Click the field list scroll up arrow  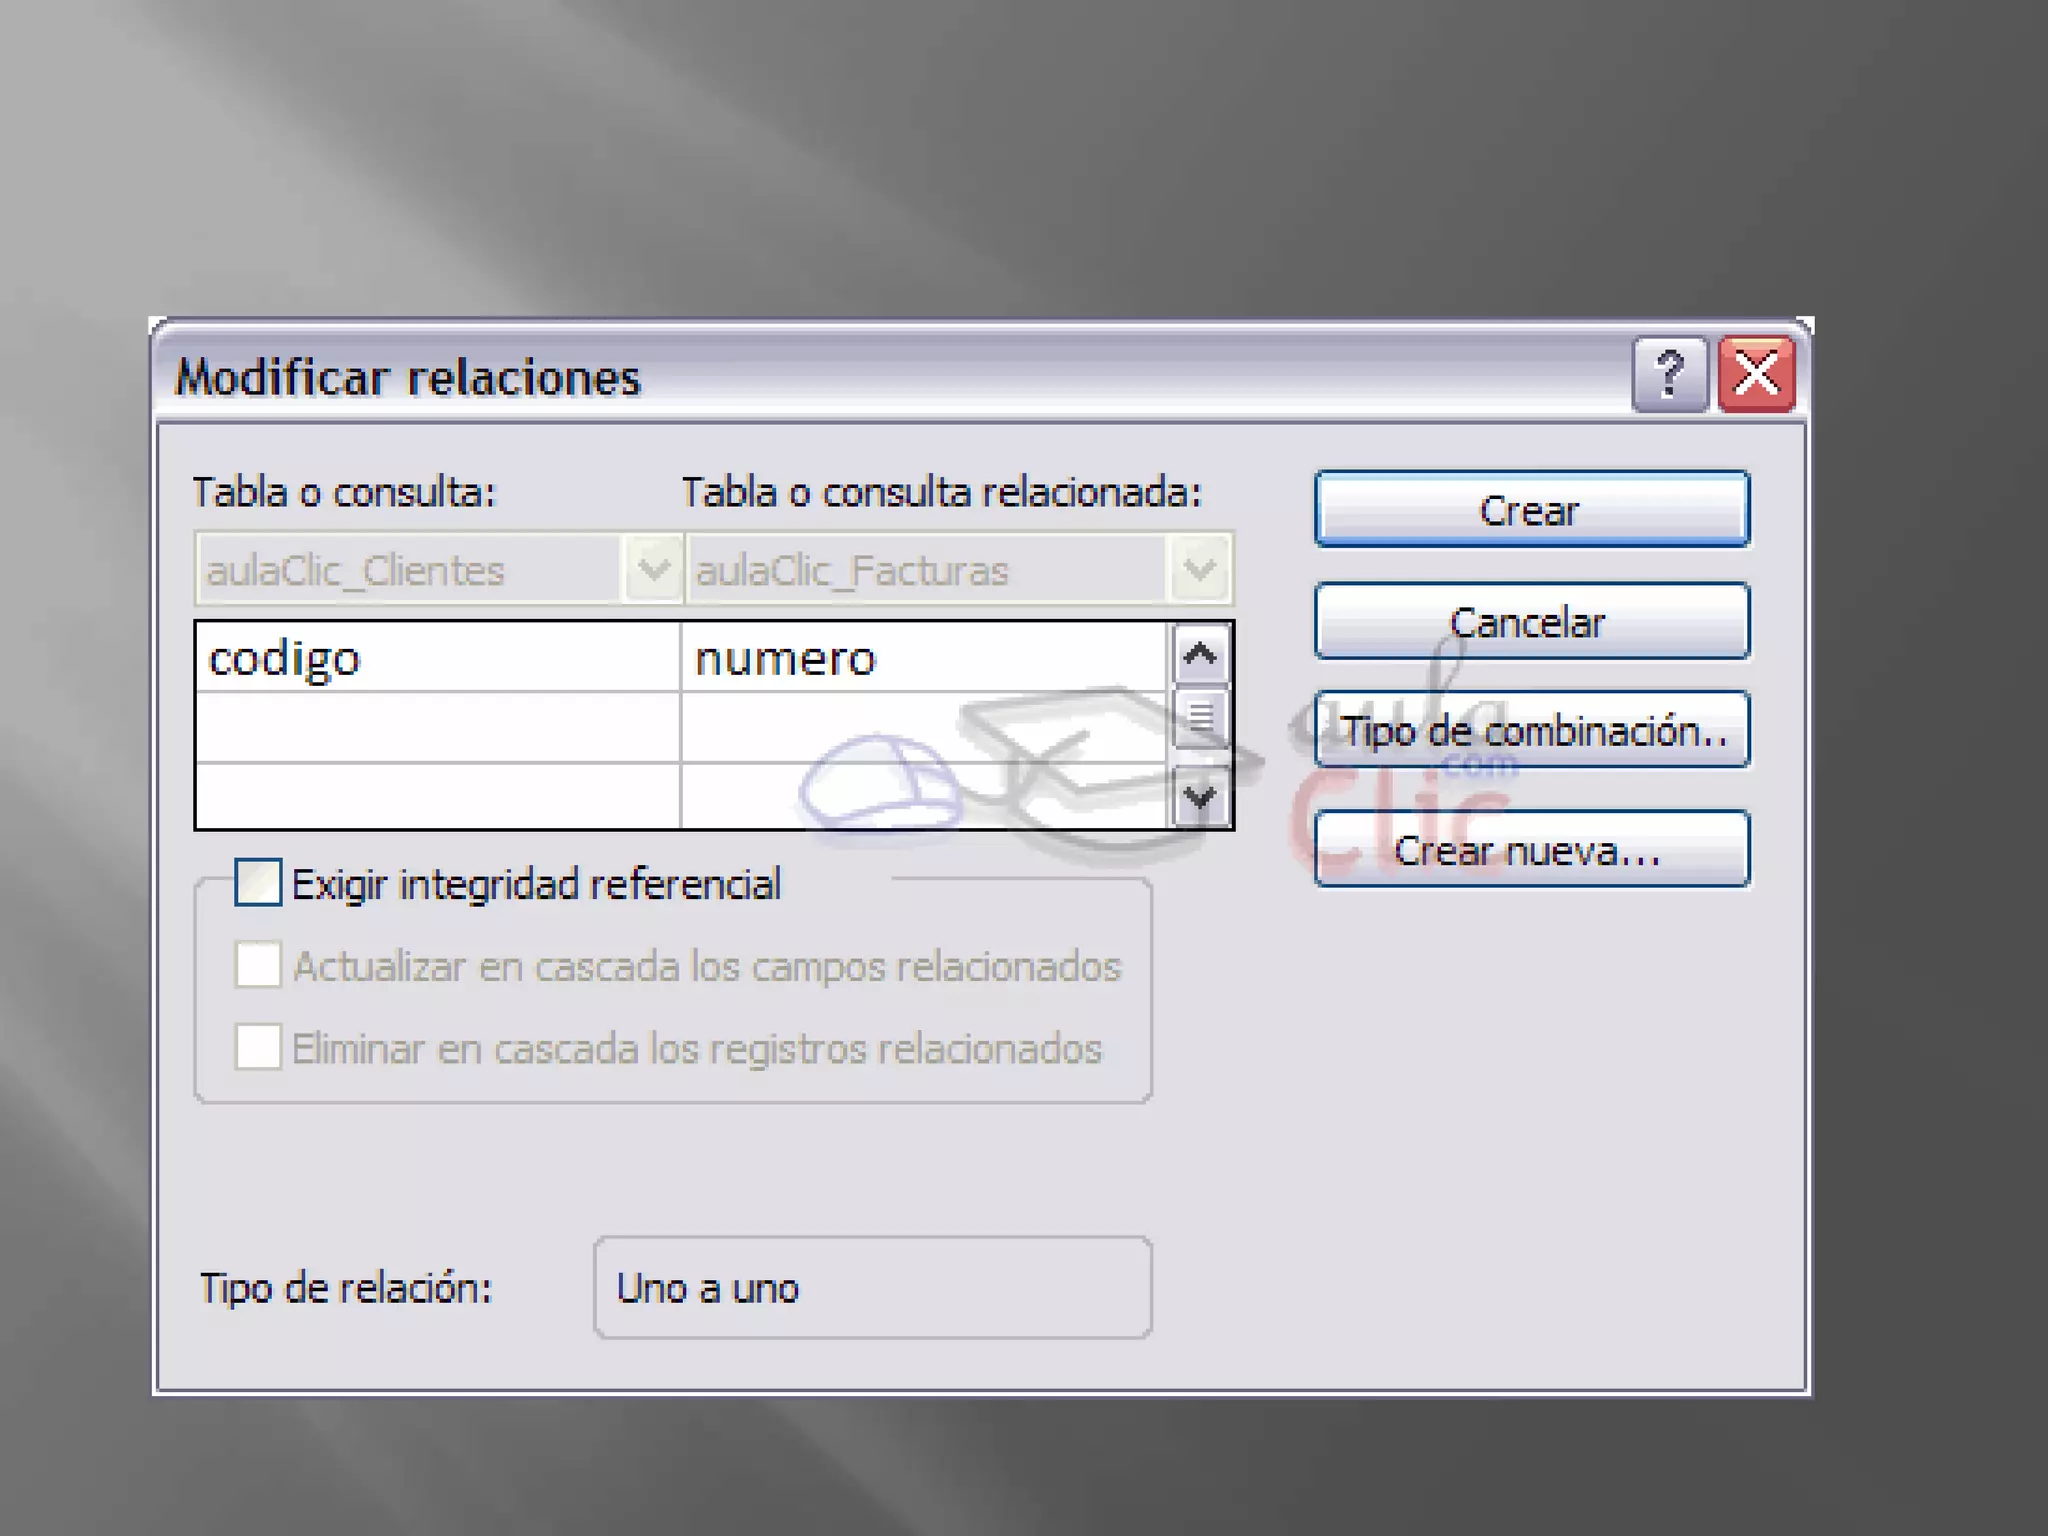pyautogui.click(x=1200, y=655)
